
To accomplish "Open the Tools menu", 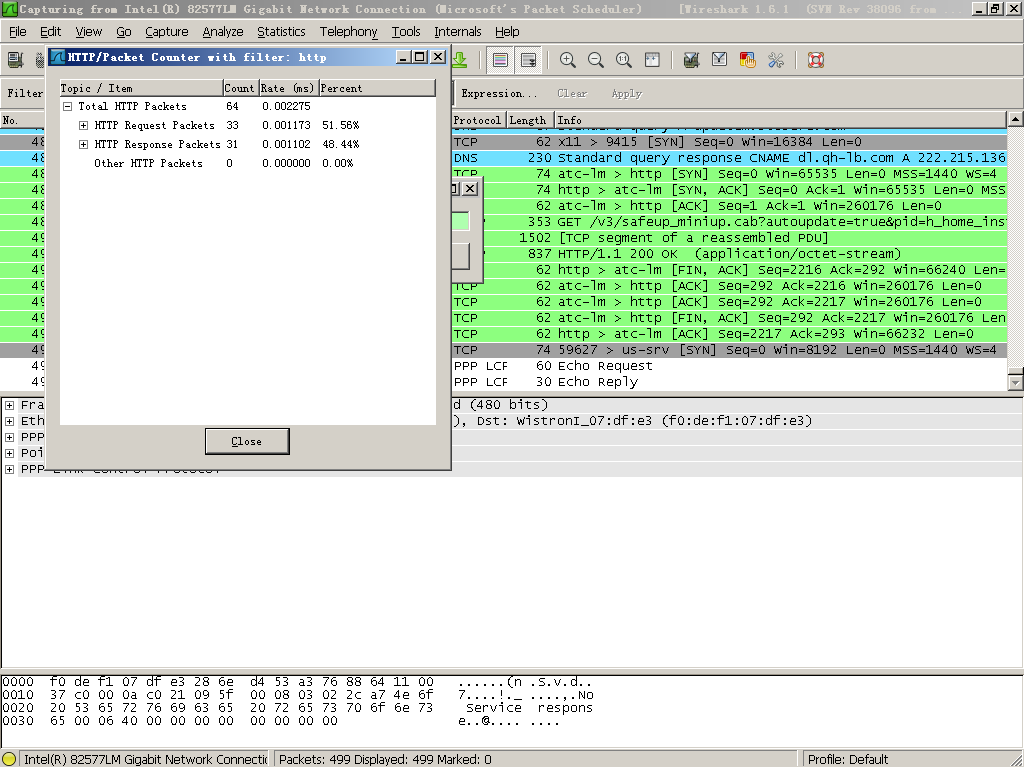I will pyautogui.click(x=406, y=31).
